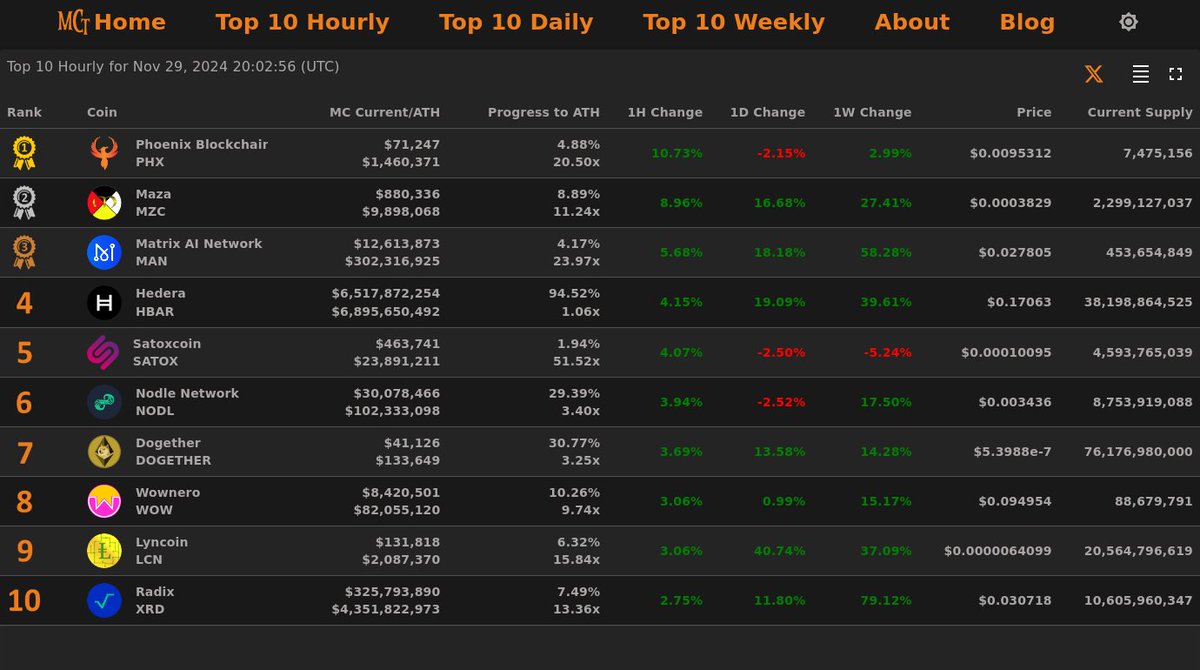This screenshot has height=670, width=1200.
Task: Toggle the fullscreen icon
Action: pos(1176,74)
